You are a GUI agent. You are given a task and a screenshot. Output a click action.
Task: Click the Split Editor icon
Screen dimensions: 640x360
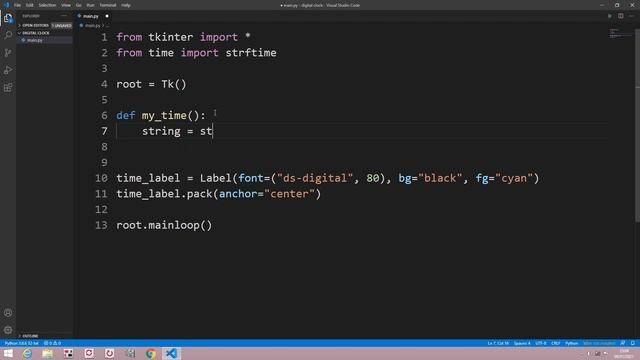[x=620, y=16]
